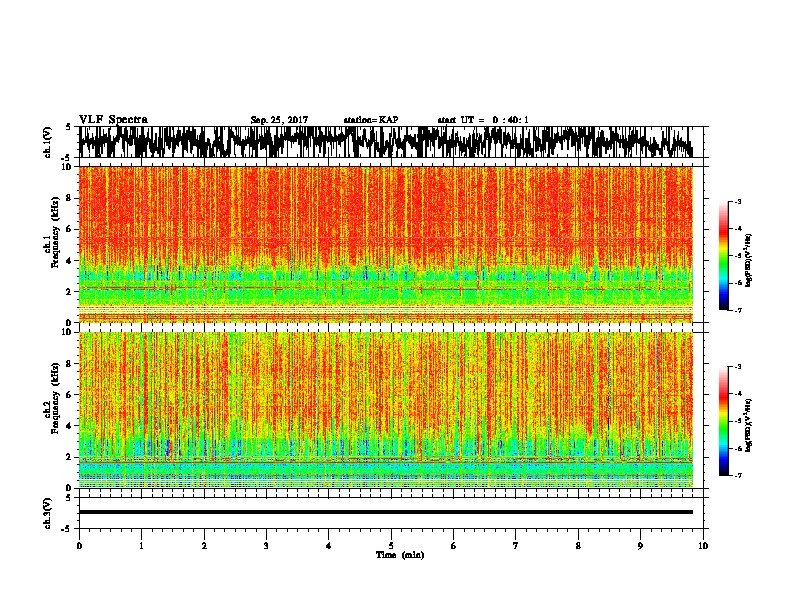
Task: Click the ch.2 frequency tick label "4"
Action: (70, 426)
